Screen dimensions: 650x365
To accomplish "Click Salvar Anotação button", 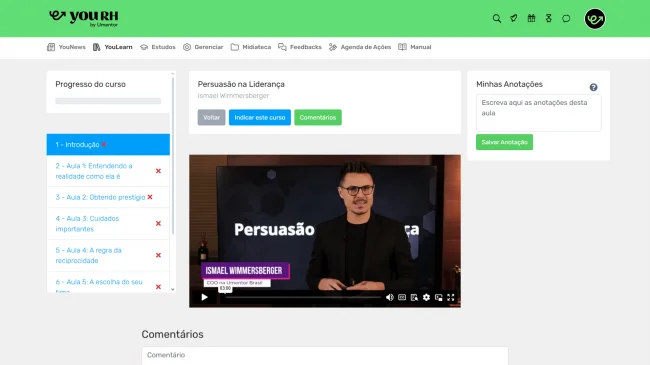I will point(504,142).
